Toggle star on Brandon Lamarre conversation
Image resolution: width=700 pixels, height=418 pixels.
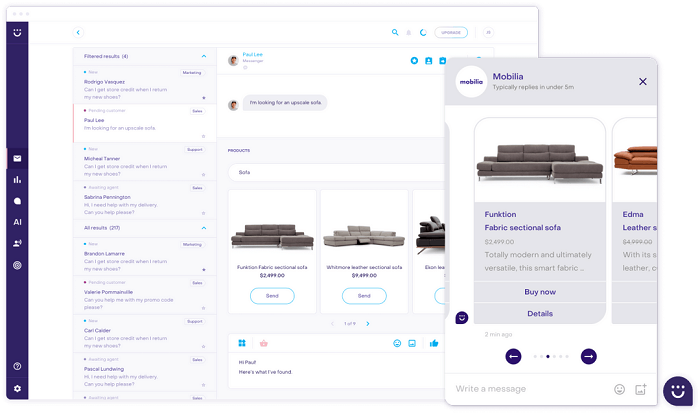[204, 269]
